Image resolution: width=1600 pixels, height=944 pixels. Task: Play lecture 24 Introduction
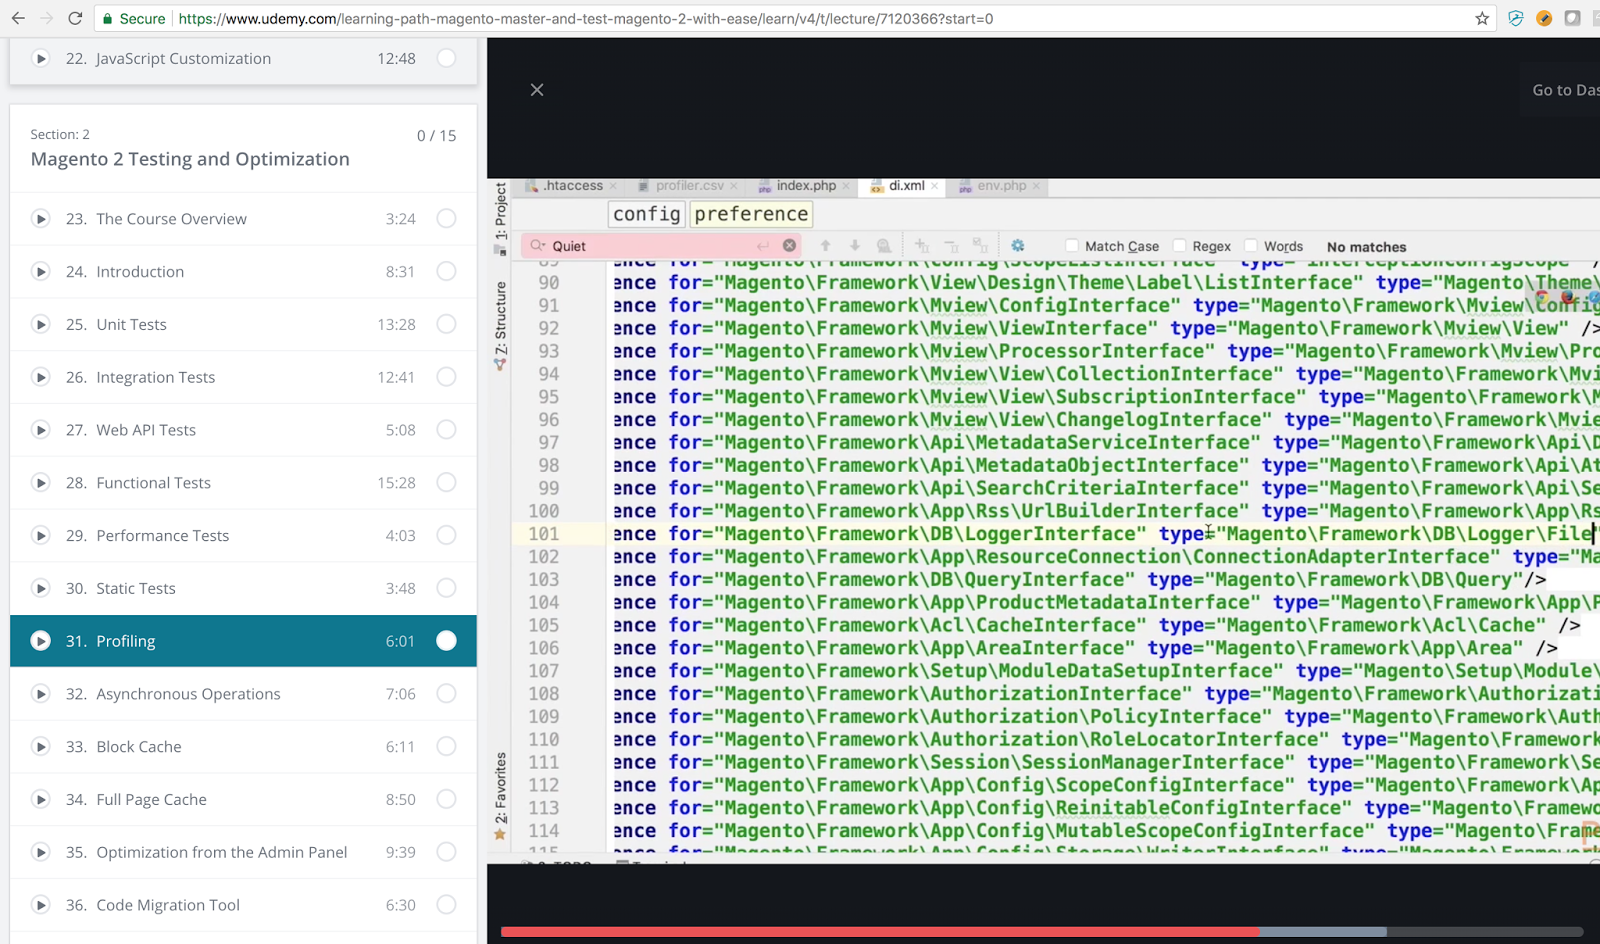[x=40, y=272]
